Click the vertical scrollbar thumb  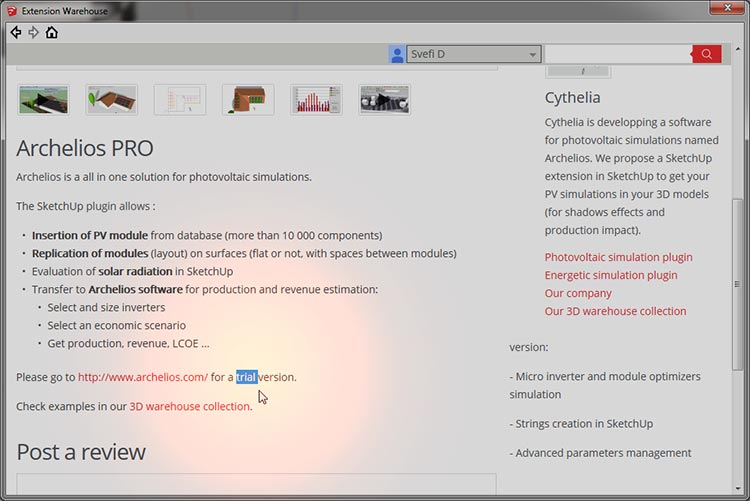point(738,284)
